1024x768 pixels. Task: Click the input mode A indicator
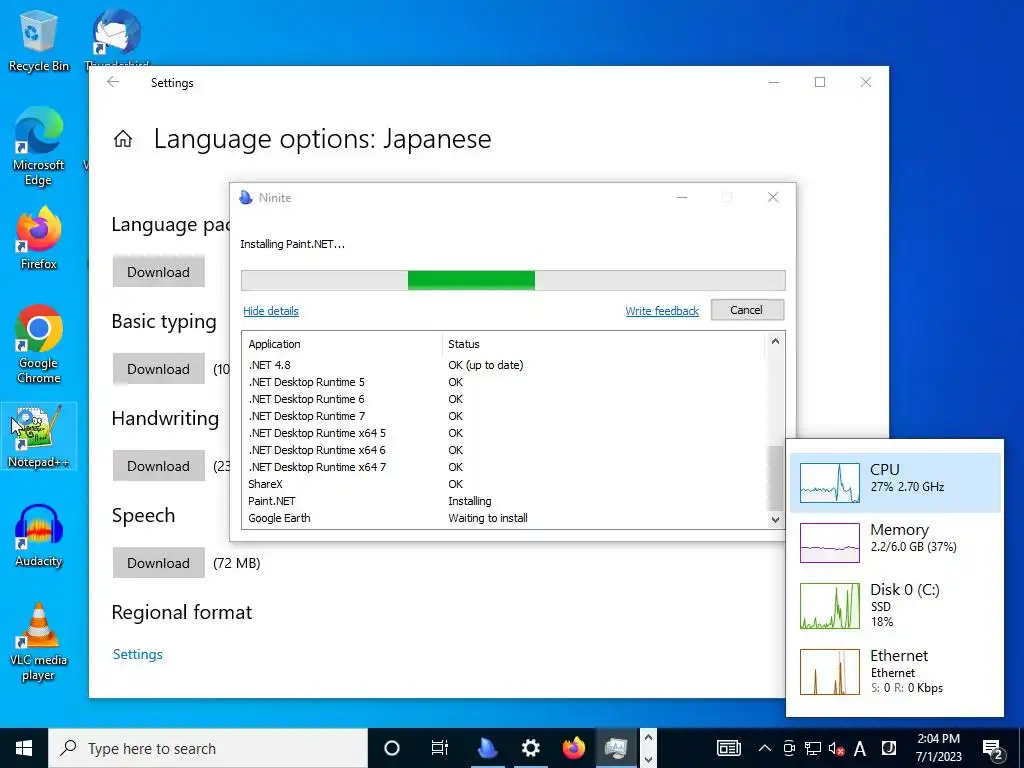pyautogui.click(x=860, y=748)
